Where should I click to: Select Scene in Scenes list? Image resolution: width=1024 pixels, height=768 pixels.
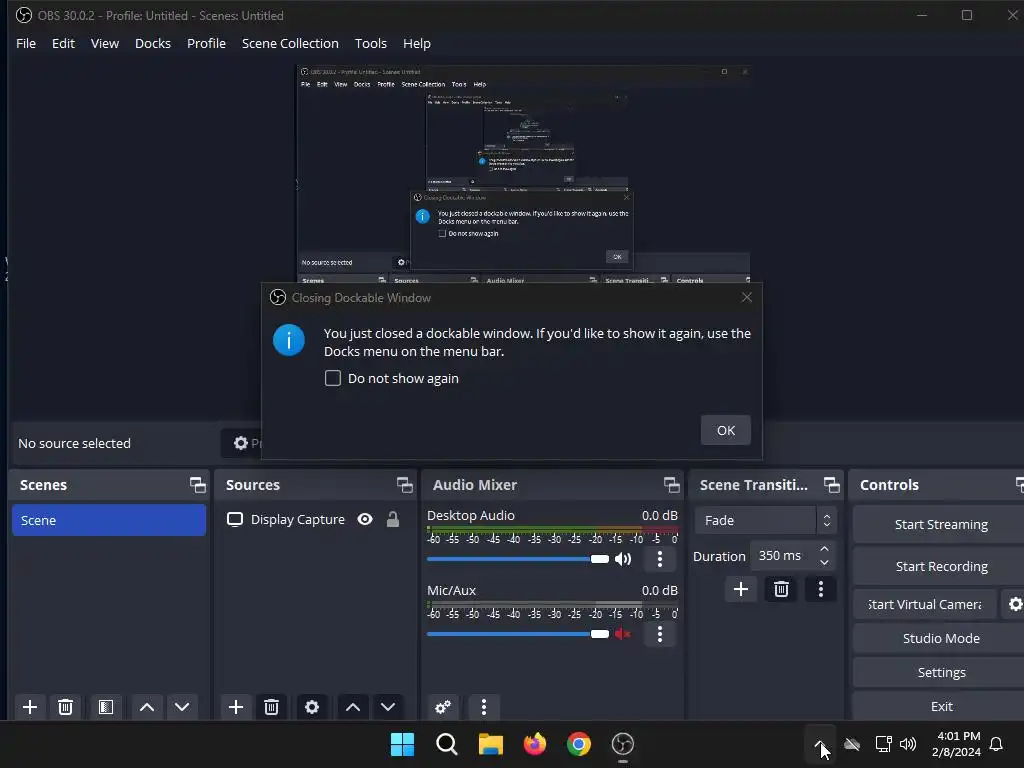pos(108,520)
